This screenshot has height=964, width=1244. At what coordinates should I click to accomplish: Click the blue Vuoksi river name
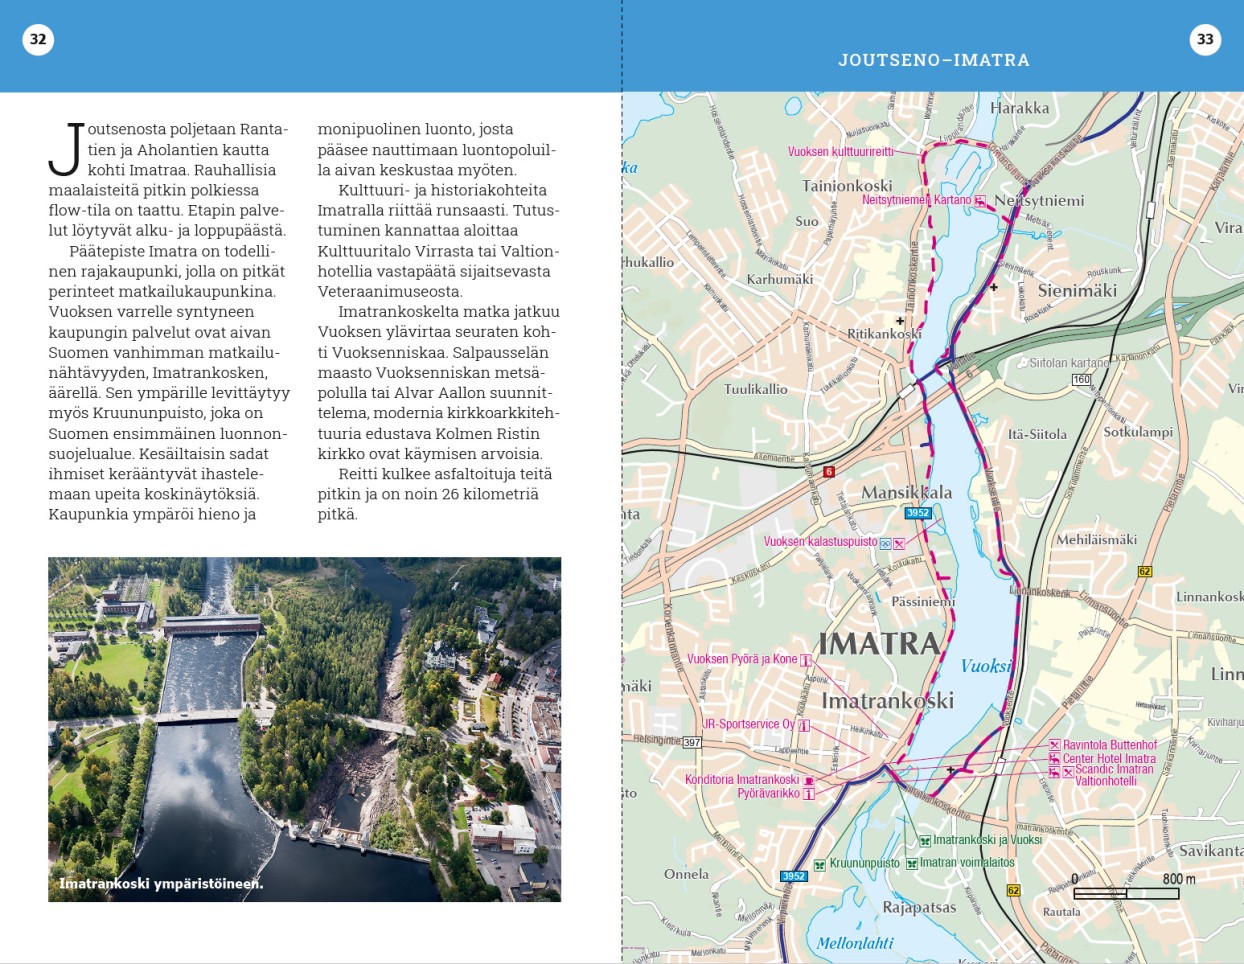click(987, 666)
